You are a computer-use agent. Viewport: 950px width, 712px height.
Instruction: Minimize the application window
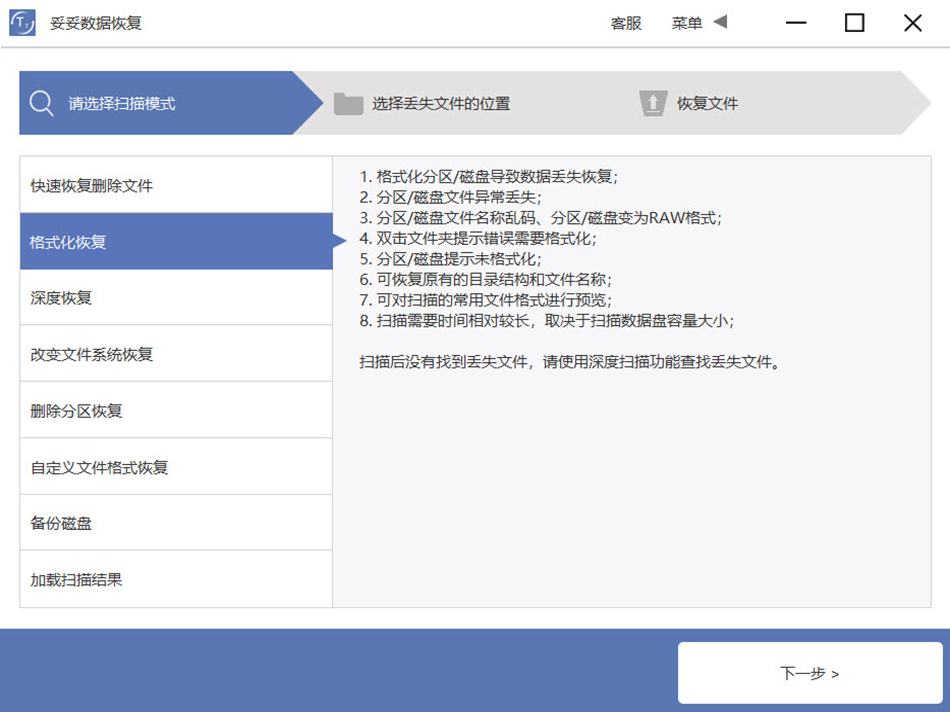click(796, 23)
